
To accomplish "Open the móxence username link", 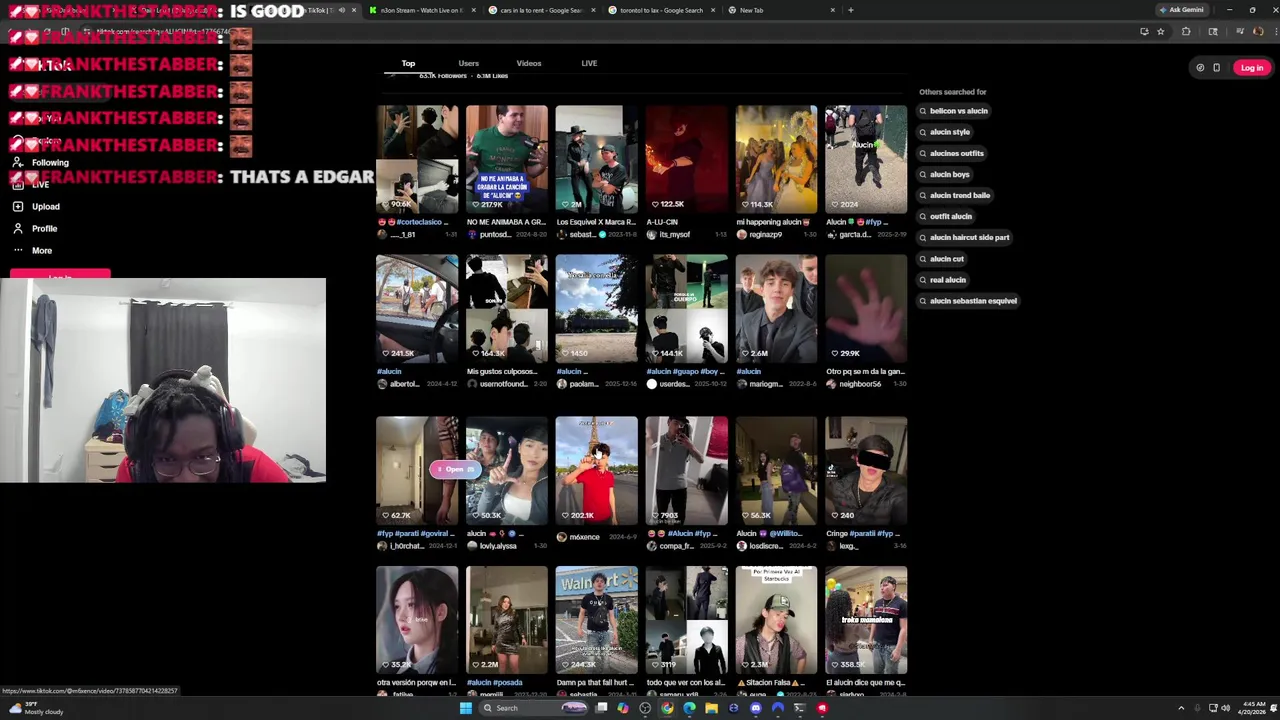I will (x=584, y=537).
